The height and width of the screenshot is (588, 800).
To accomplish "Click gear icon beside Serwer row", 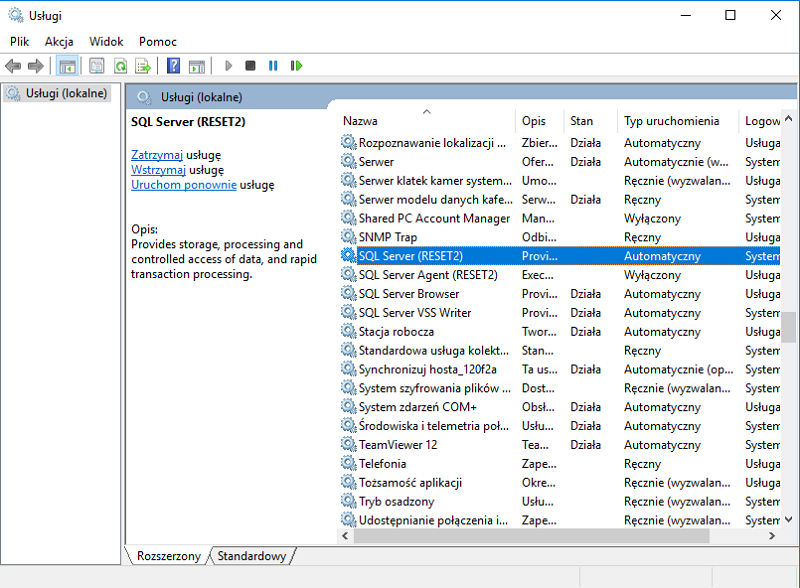I will [348, 160].
